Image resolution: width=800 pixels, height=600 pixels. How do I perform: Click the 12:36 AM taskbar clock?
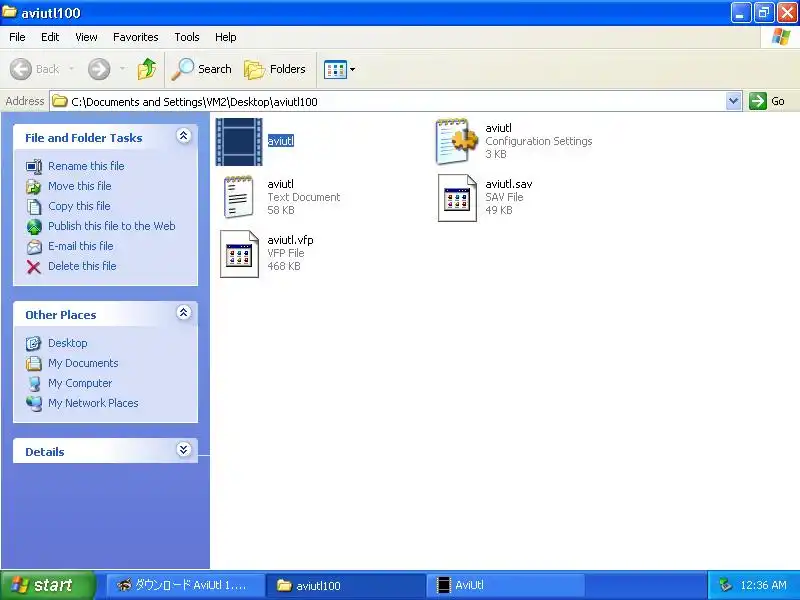pos(763,585)
